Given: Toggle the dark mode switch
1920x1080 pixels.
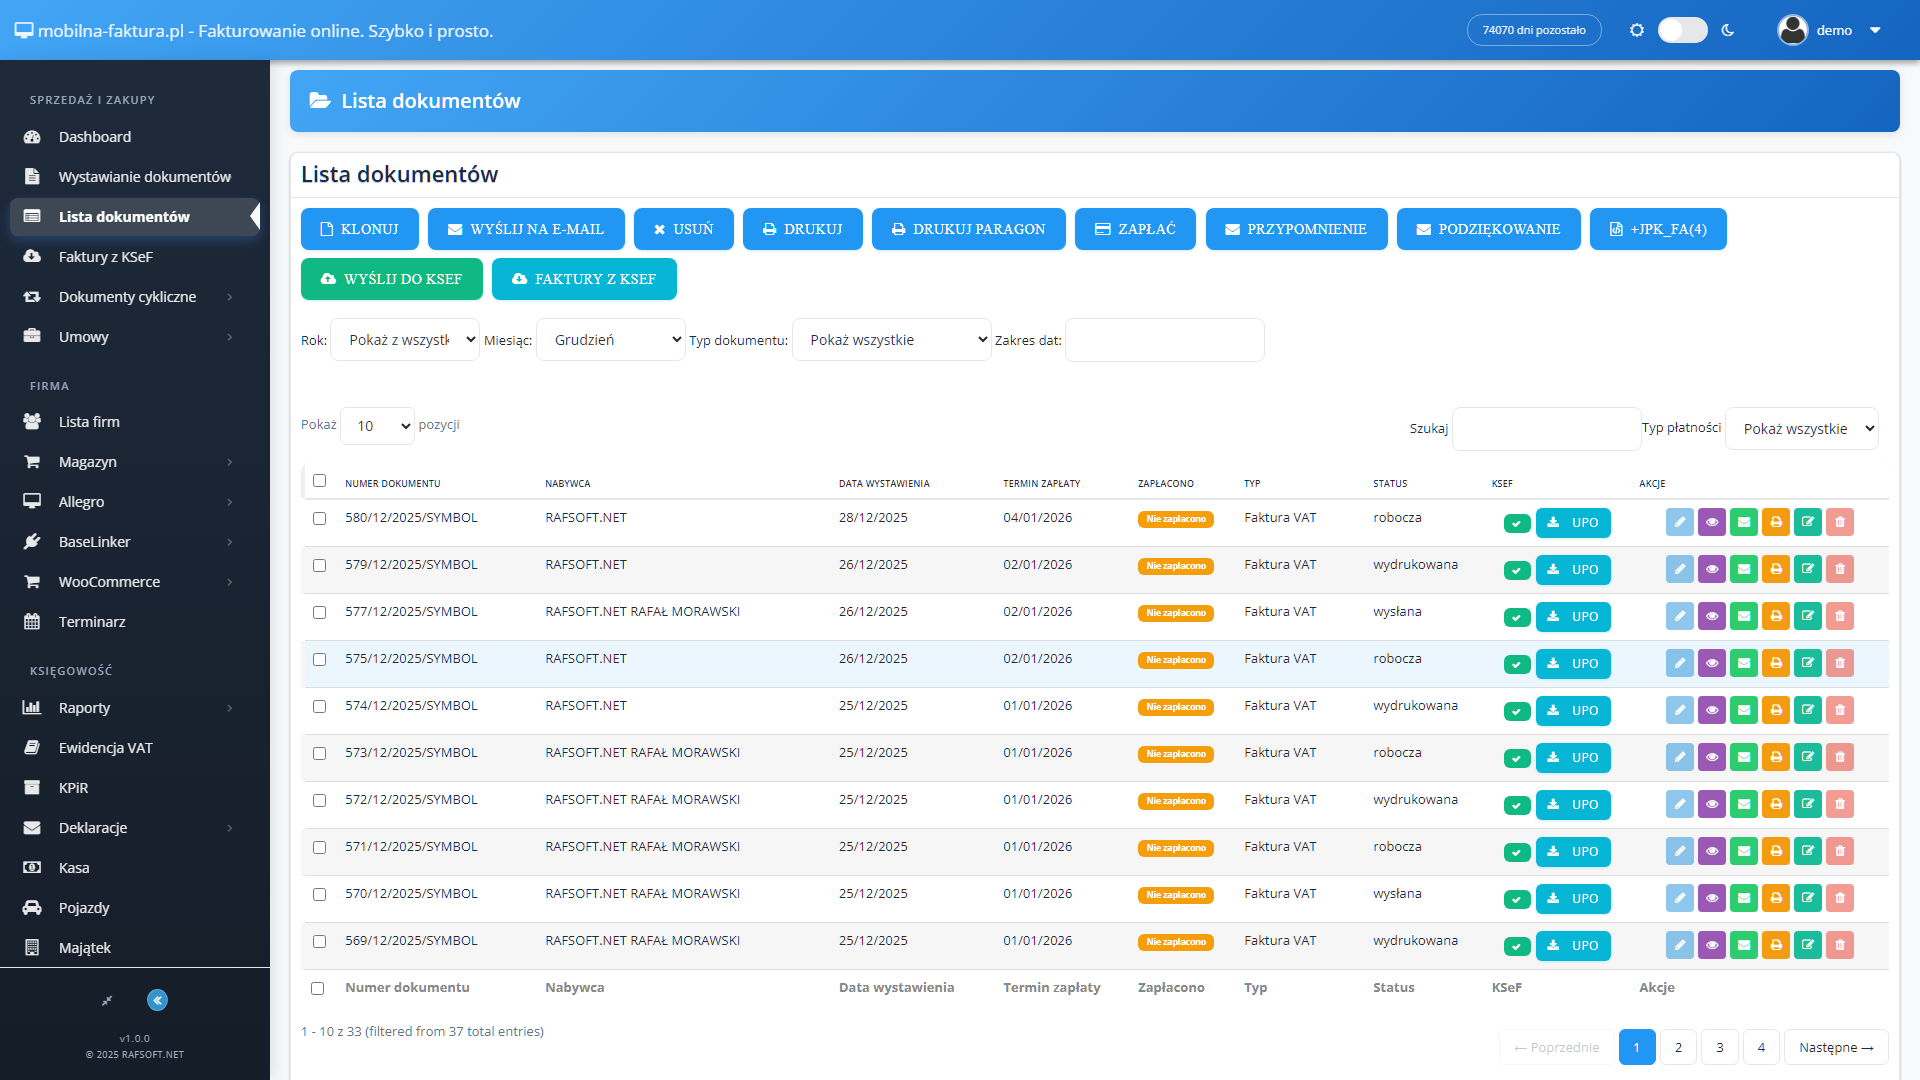Looking at the screenshot, I should (x=1682, y=30).
